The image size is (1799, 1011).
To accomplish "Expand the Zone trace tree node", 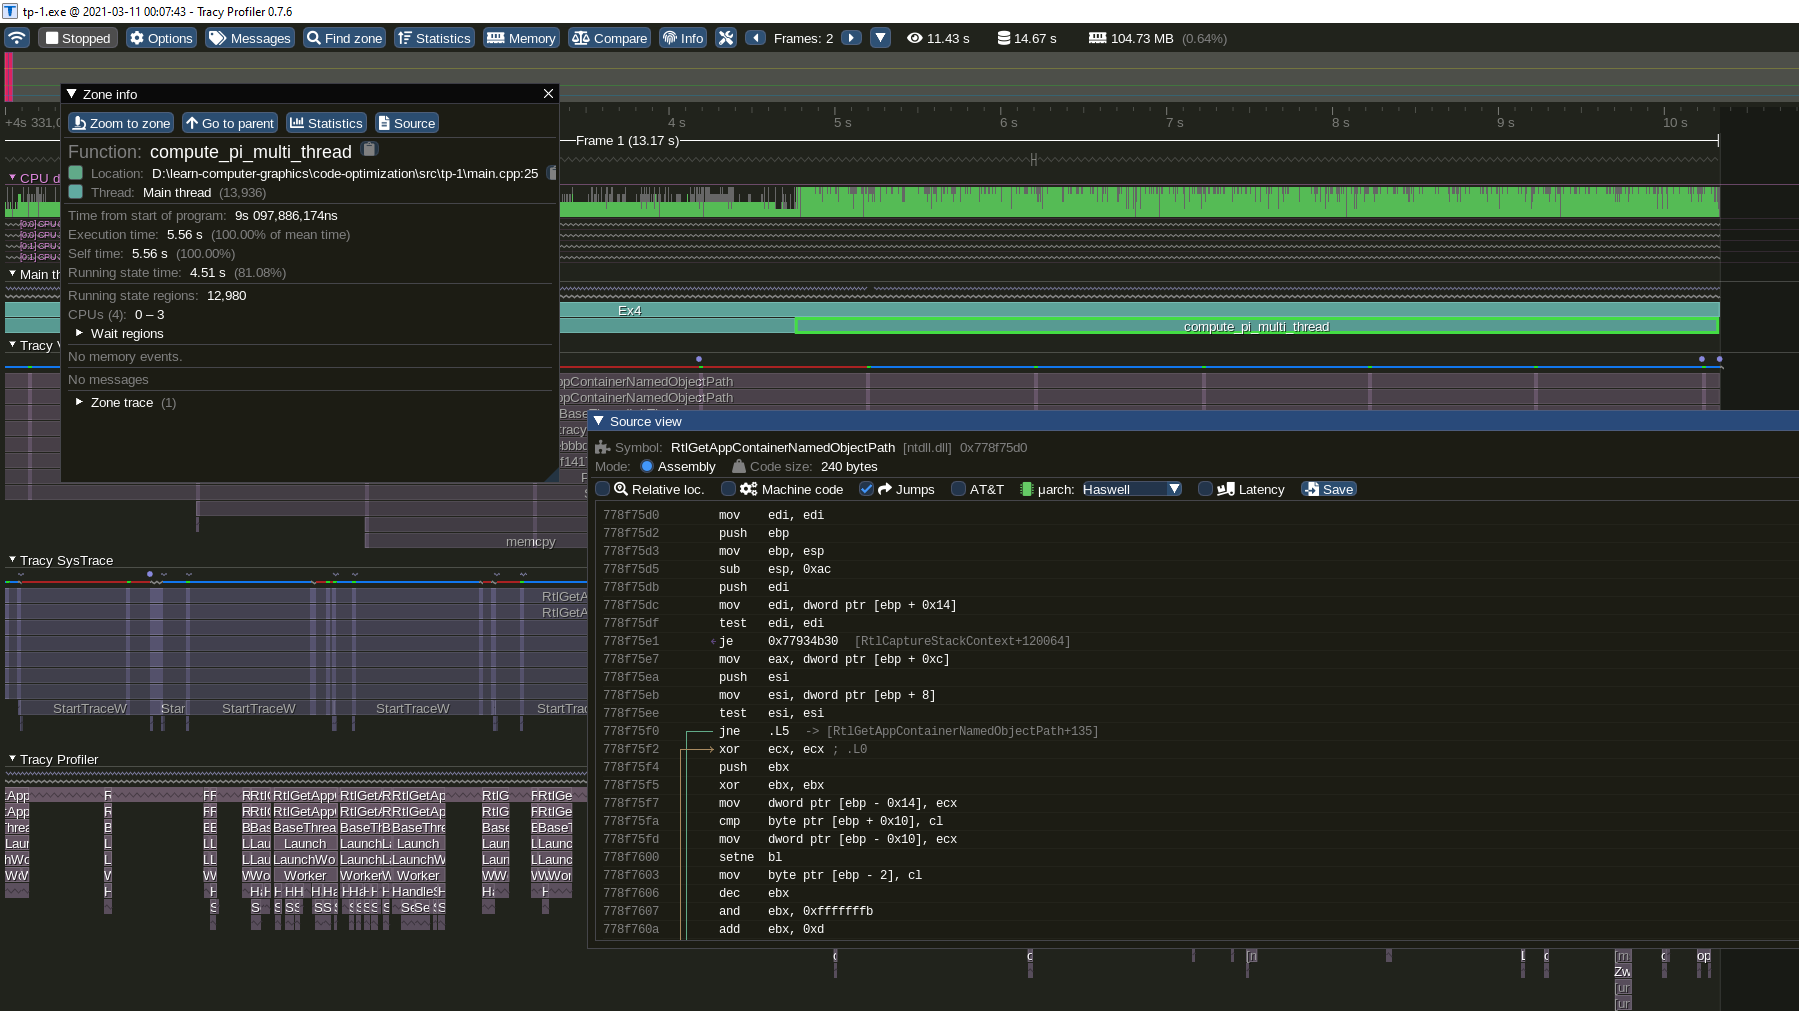I will point(79,402).
